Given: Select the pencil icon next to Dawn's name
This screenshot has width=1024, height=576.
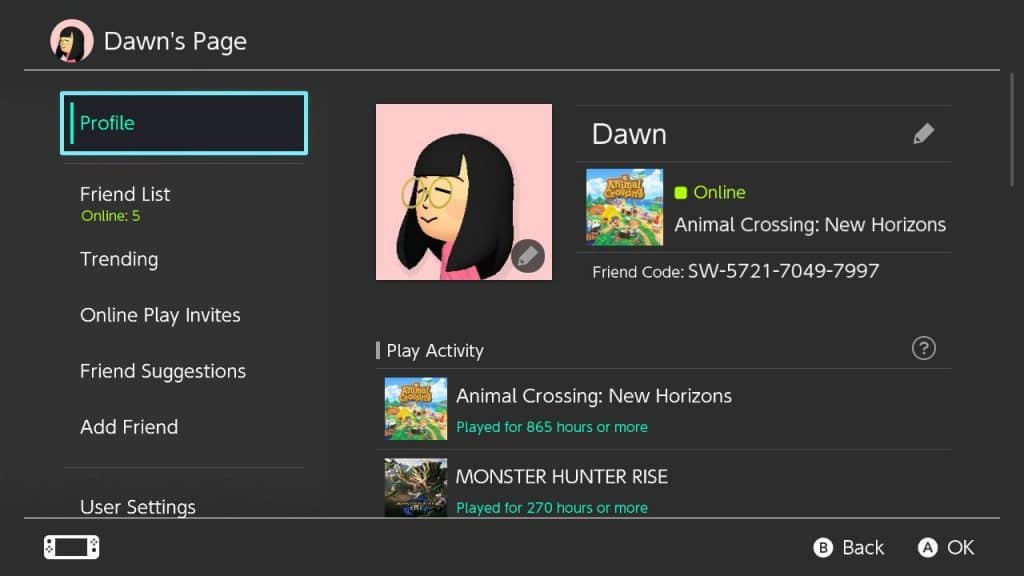Looking at the screenshot, I should [x=923, y=132].
